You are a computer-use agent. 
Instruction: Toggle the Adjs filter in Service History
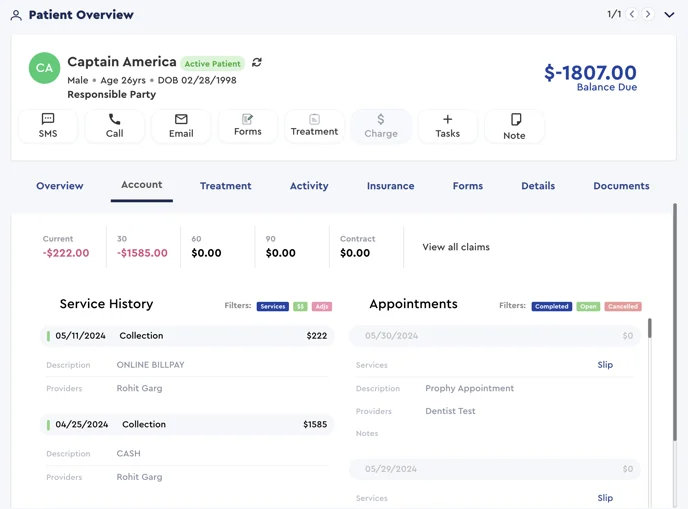coord(322,306)
